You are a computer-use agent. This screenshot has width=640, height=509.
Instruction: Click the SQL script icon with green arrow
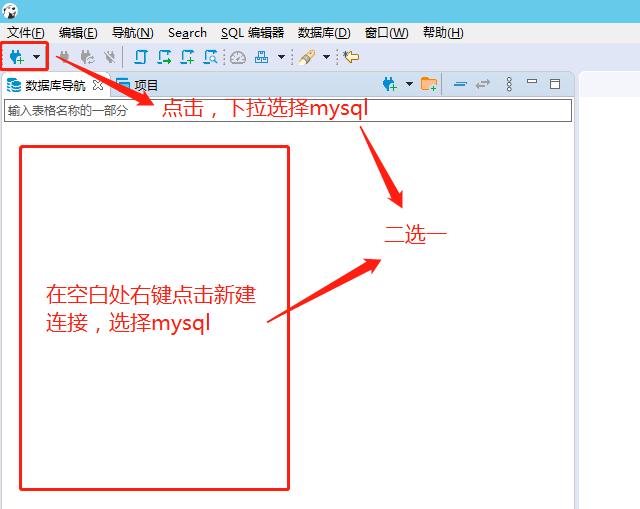pos(164,57)
